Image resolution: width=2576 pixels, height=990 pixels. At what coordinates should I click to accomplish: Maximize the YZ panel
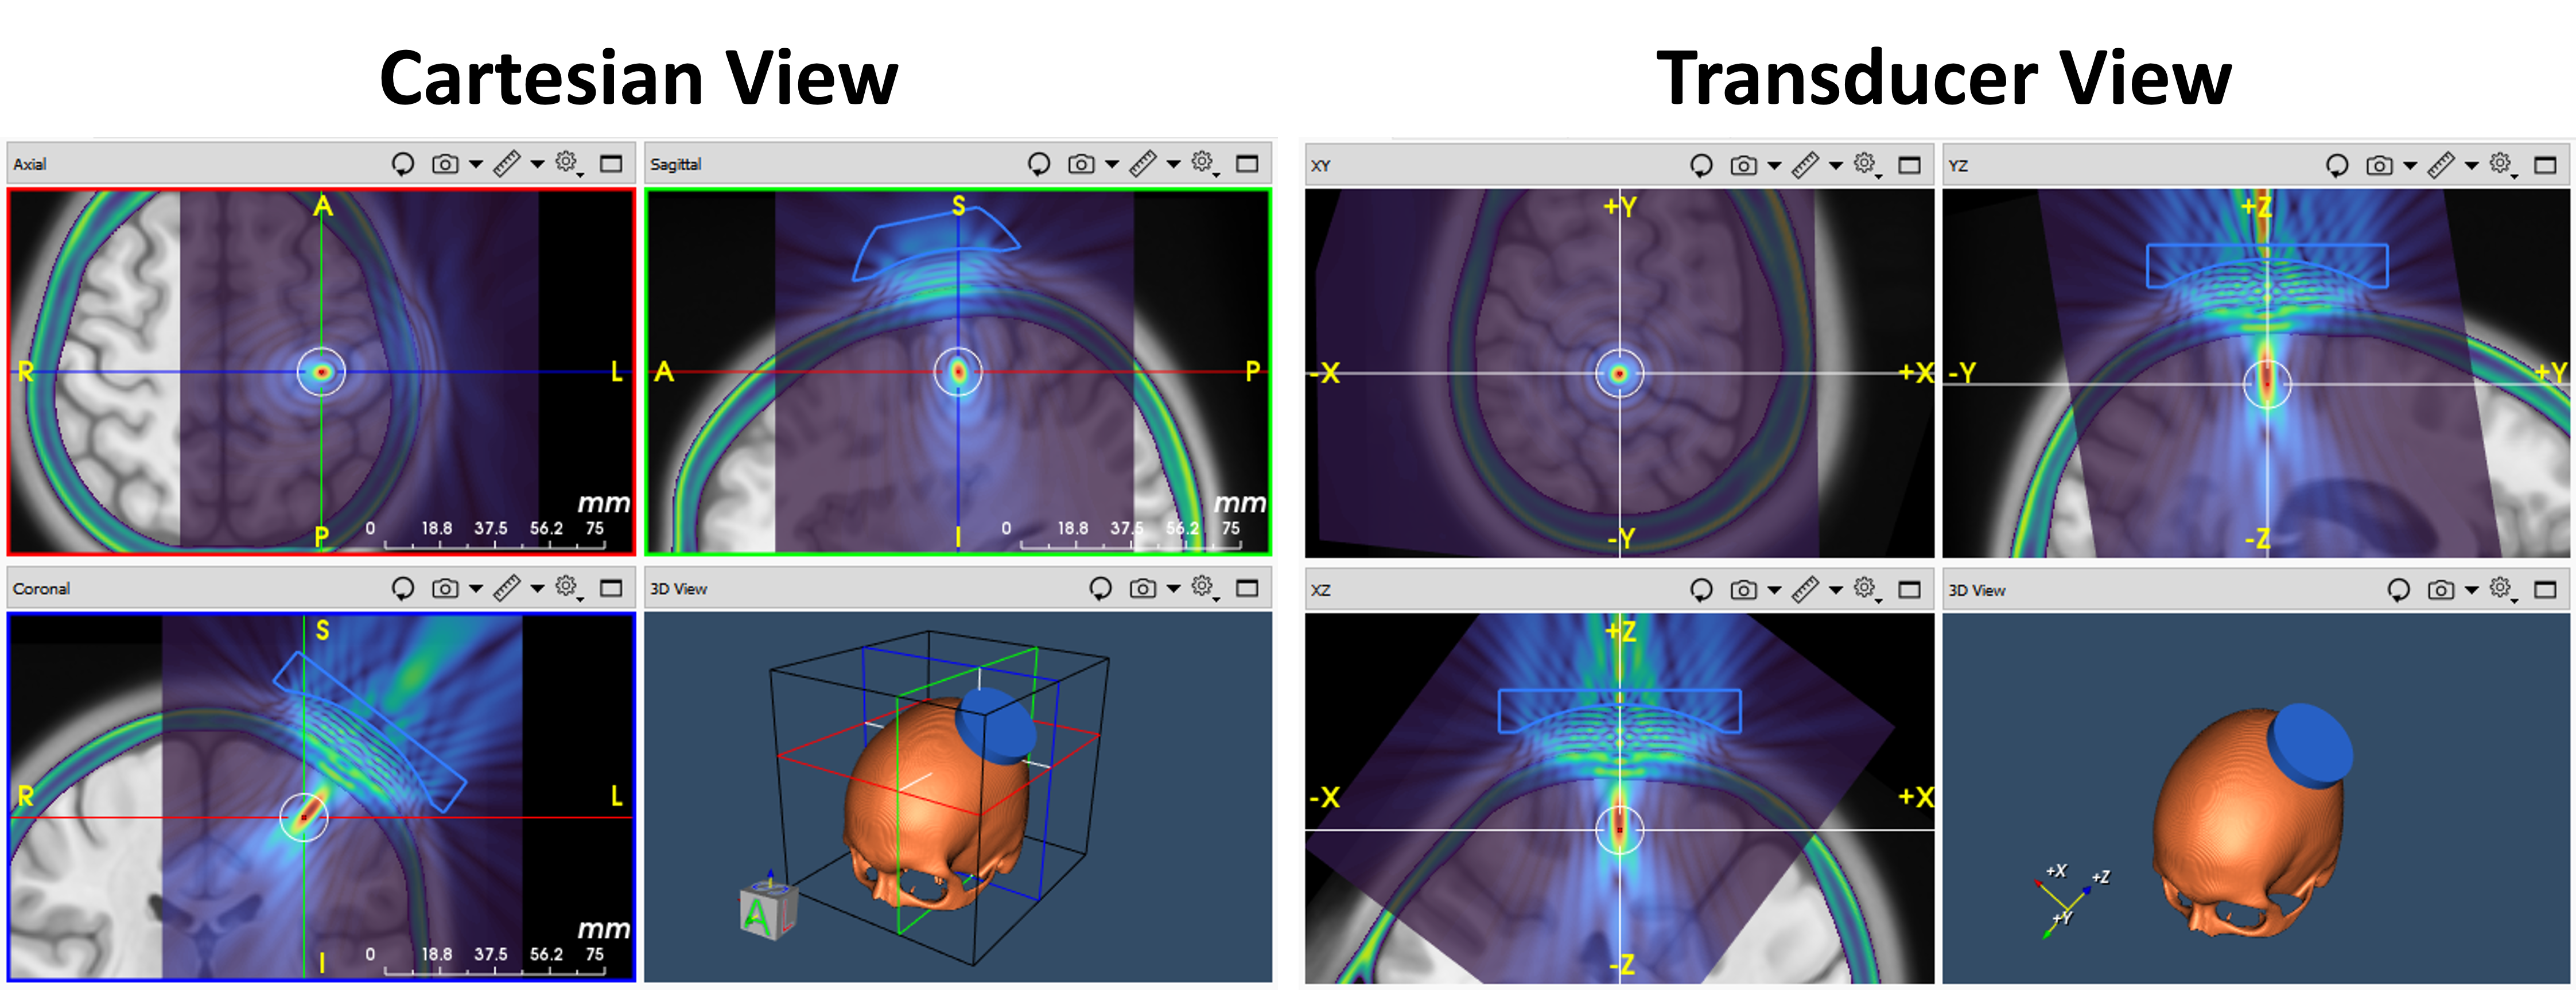point(2545,166)
